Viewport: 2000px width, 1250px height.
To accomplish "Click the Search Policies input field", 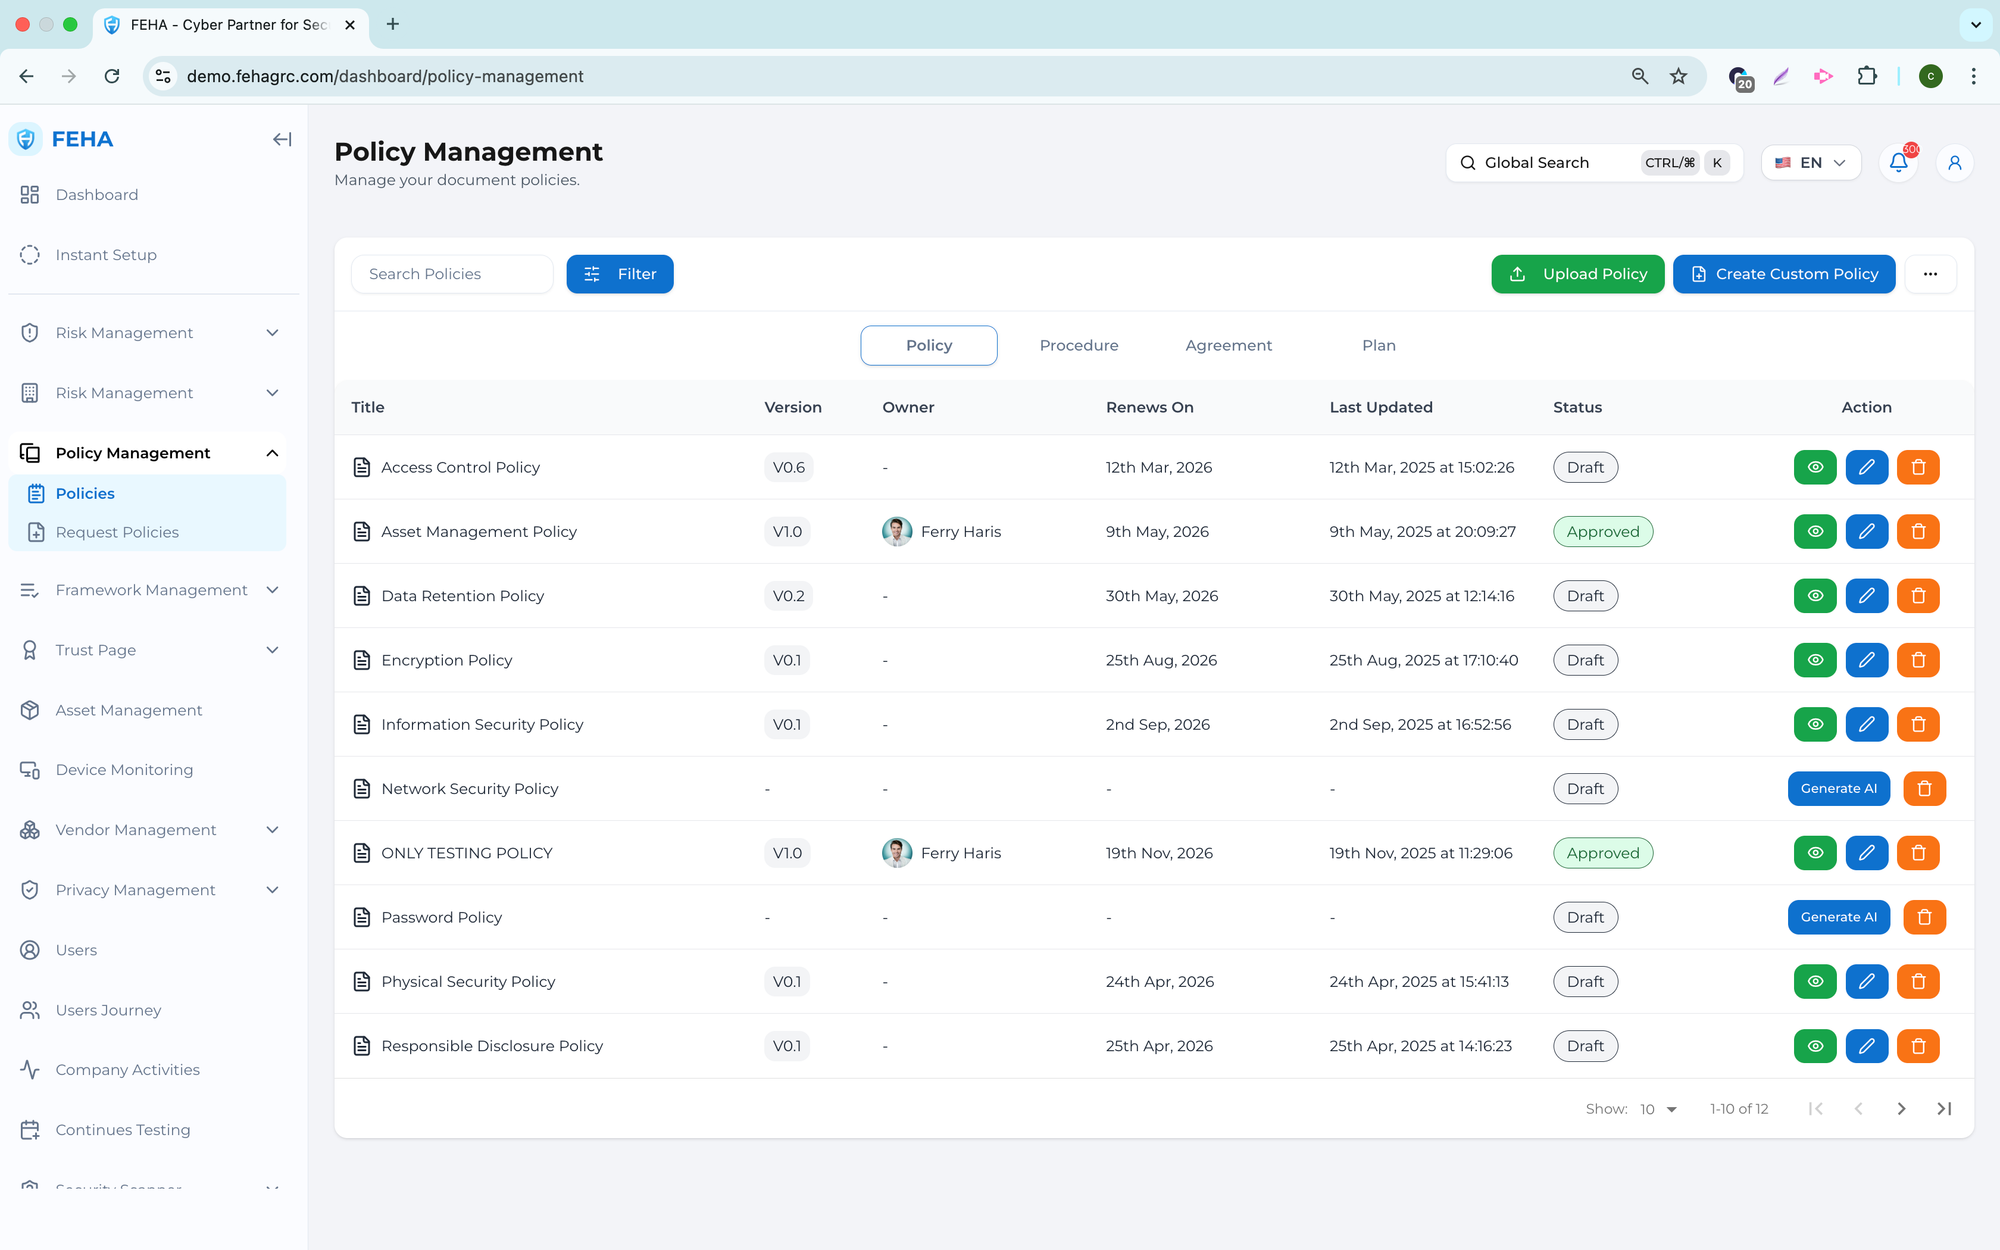I will click(451, 274).
